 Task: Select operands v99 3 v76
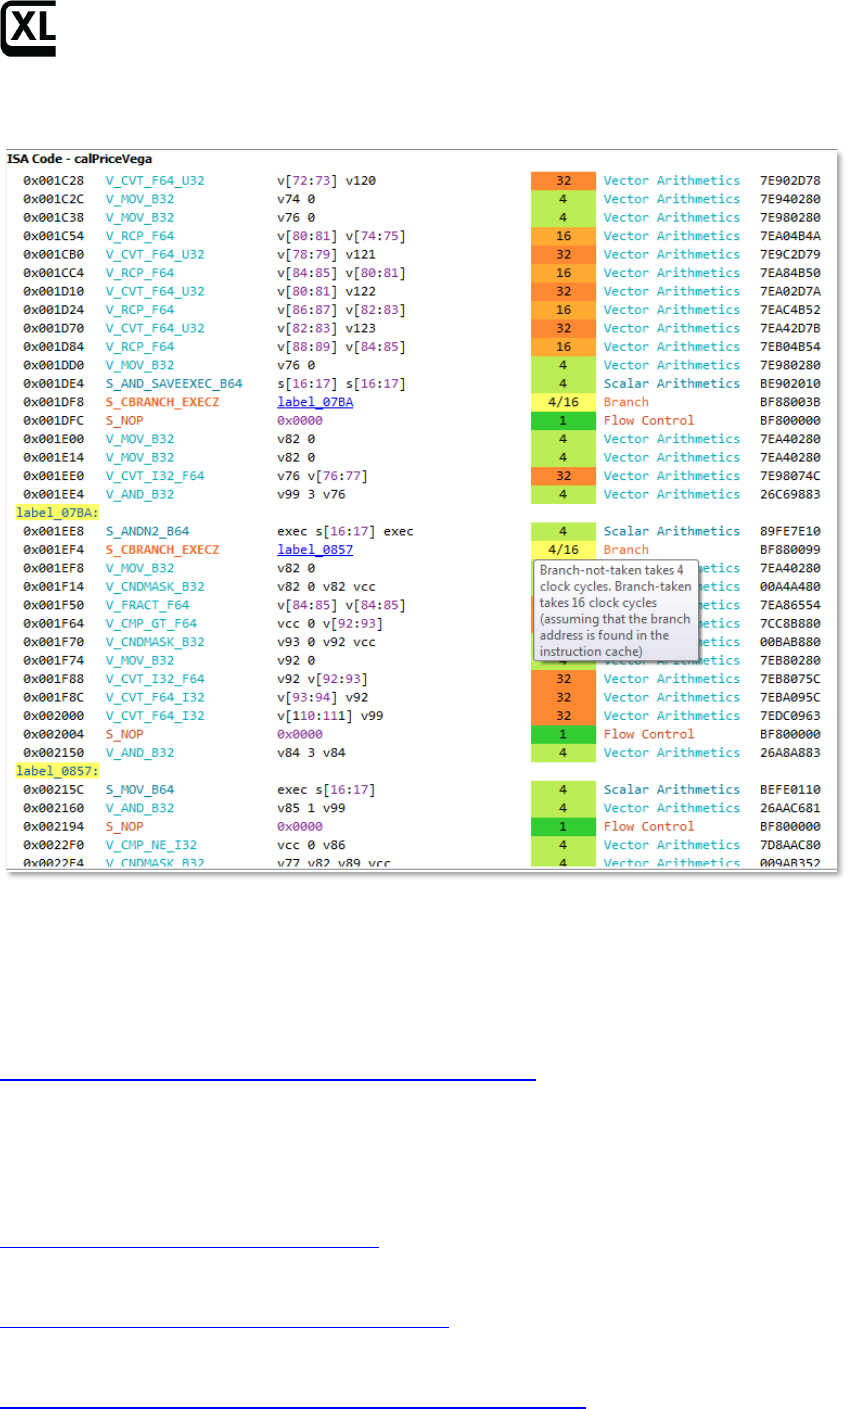(312, 494)
